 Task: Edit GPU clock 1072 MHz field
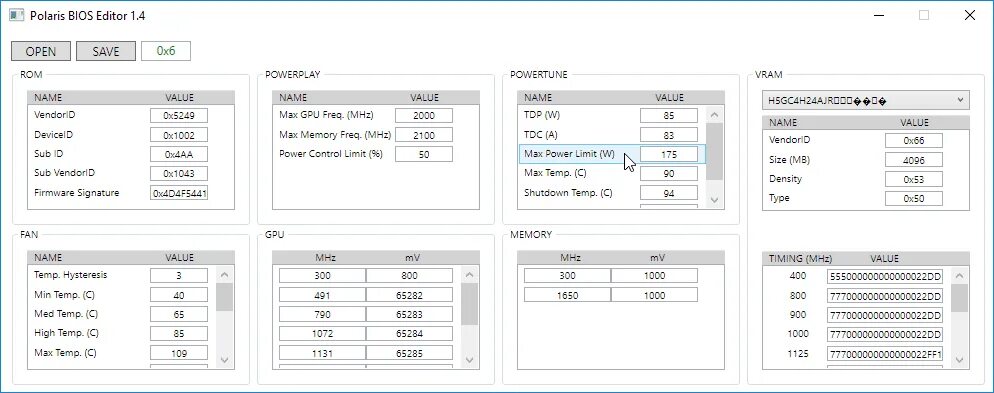point(322,333)
